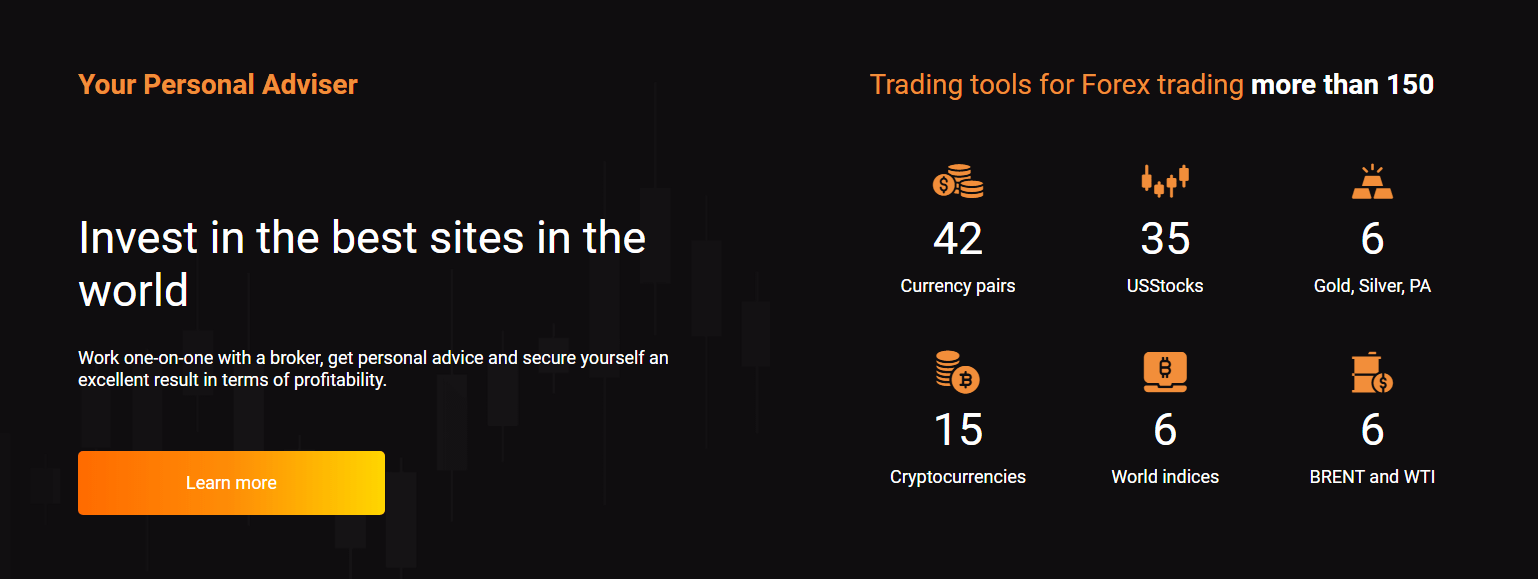
Task: Click the Cryptocurrencies label text
Action: click(958, 477)
